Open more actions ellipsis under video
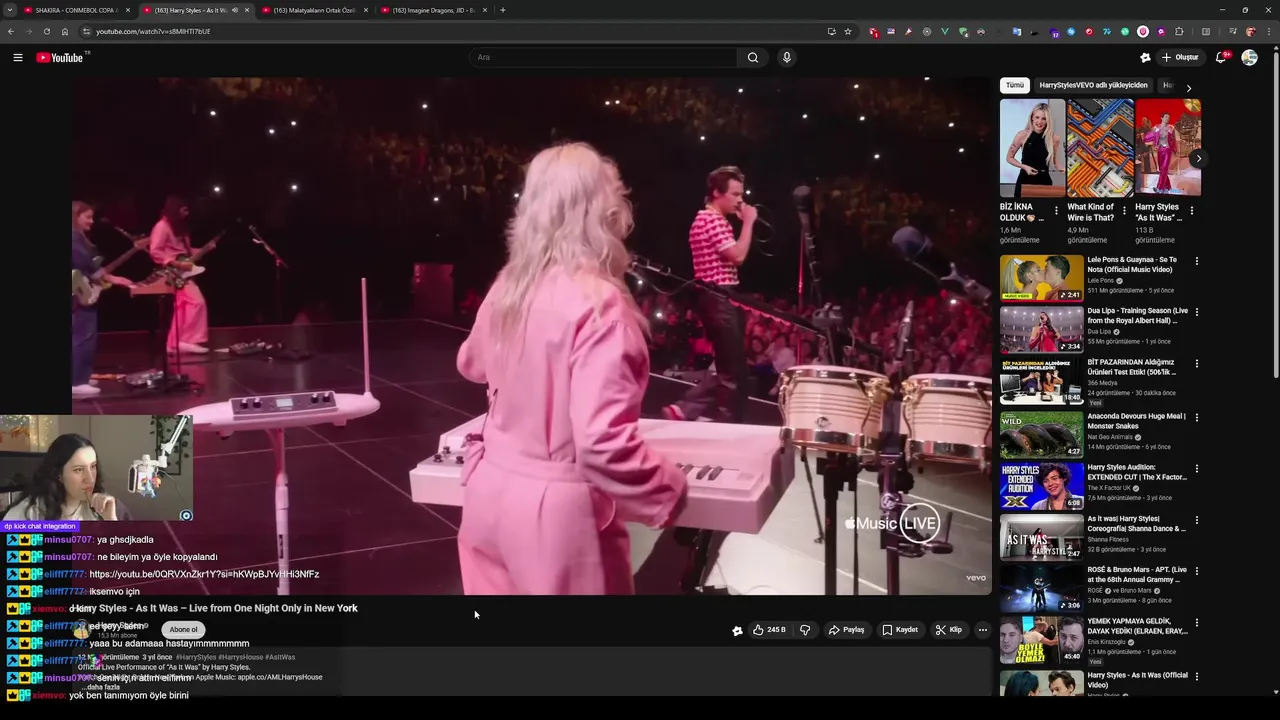This screenshot has height=720, width=1280. (x=983, y=630)
